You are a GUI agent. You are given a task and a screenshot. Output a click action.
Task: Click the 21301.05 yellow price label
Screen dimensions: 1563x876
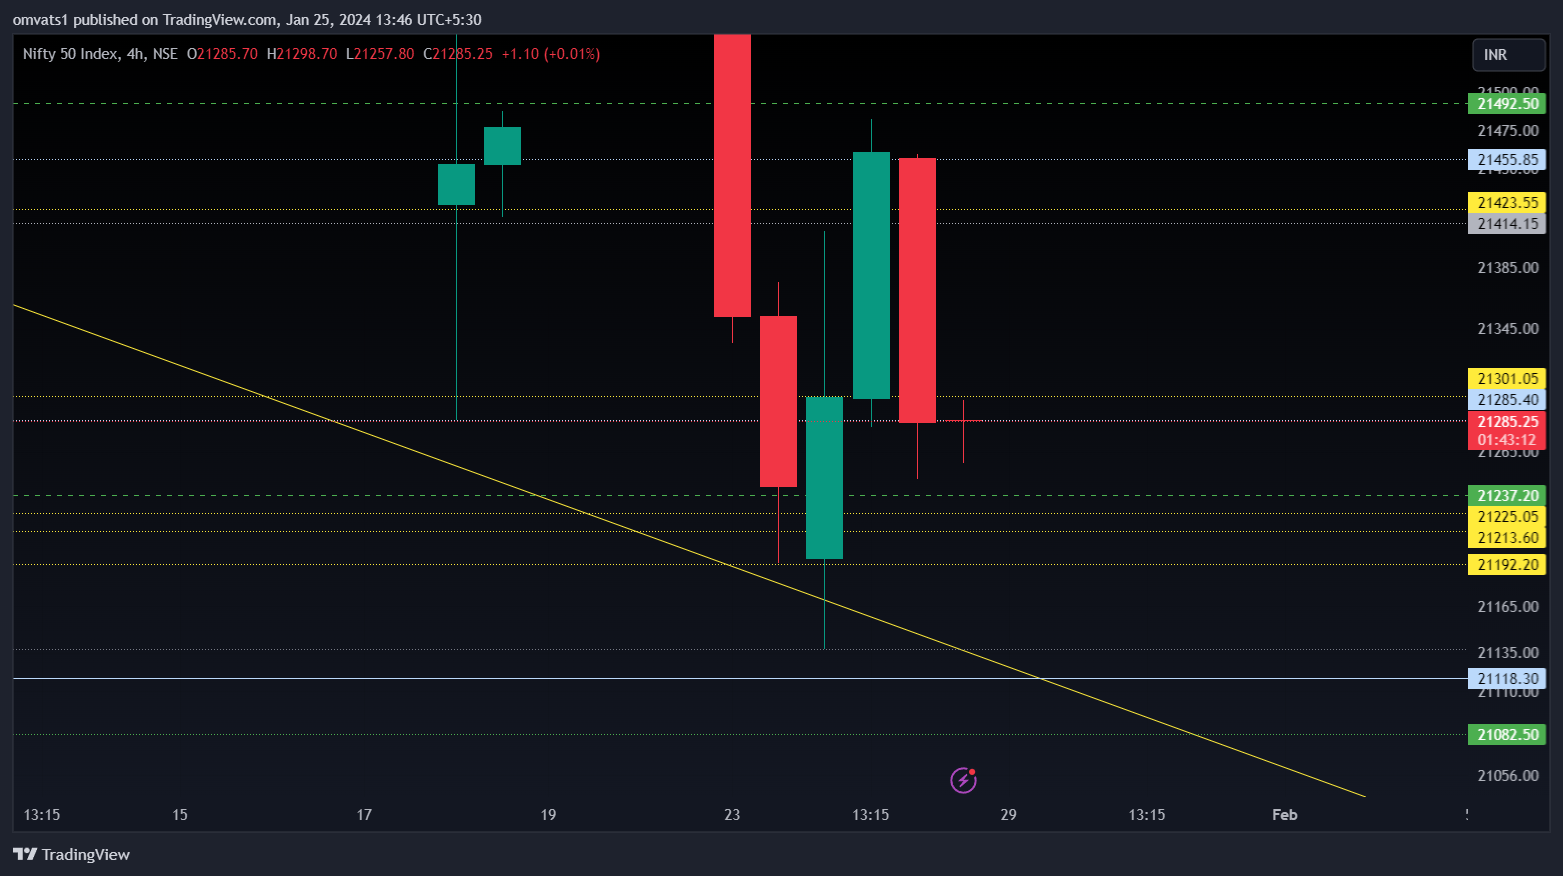(1507, 379)
